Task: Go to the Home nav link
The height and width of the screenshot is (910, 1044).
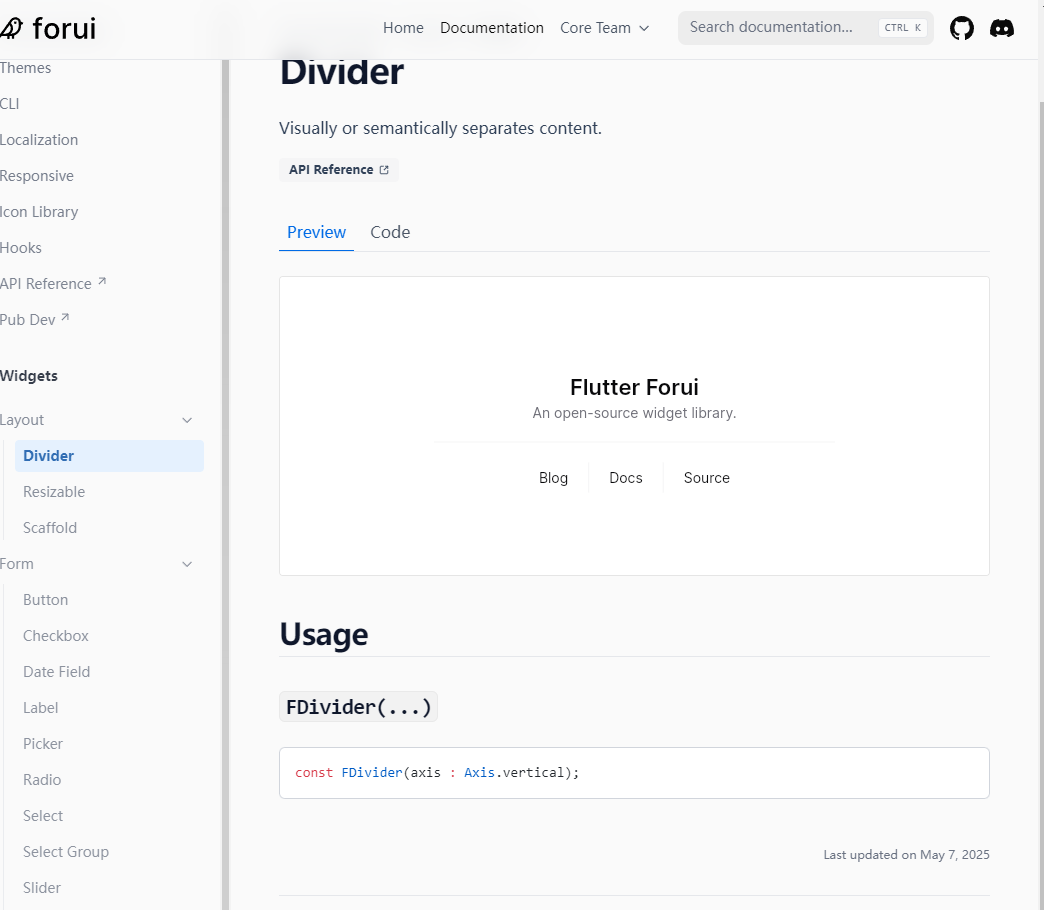Action: click(403, 28)
